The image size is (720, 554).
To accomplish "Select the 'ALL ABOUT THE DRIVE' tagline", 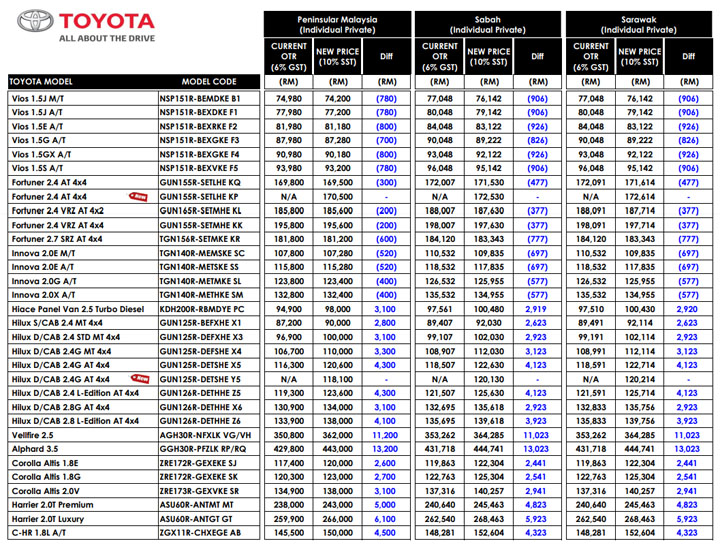I will pos(107,39).
